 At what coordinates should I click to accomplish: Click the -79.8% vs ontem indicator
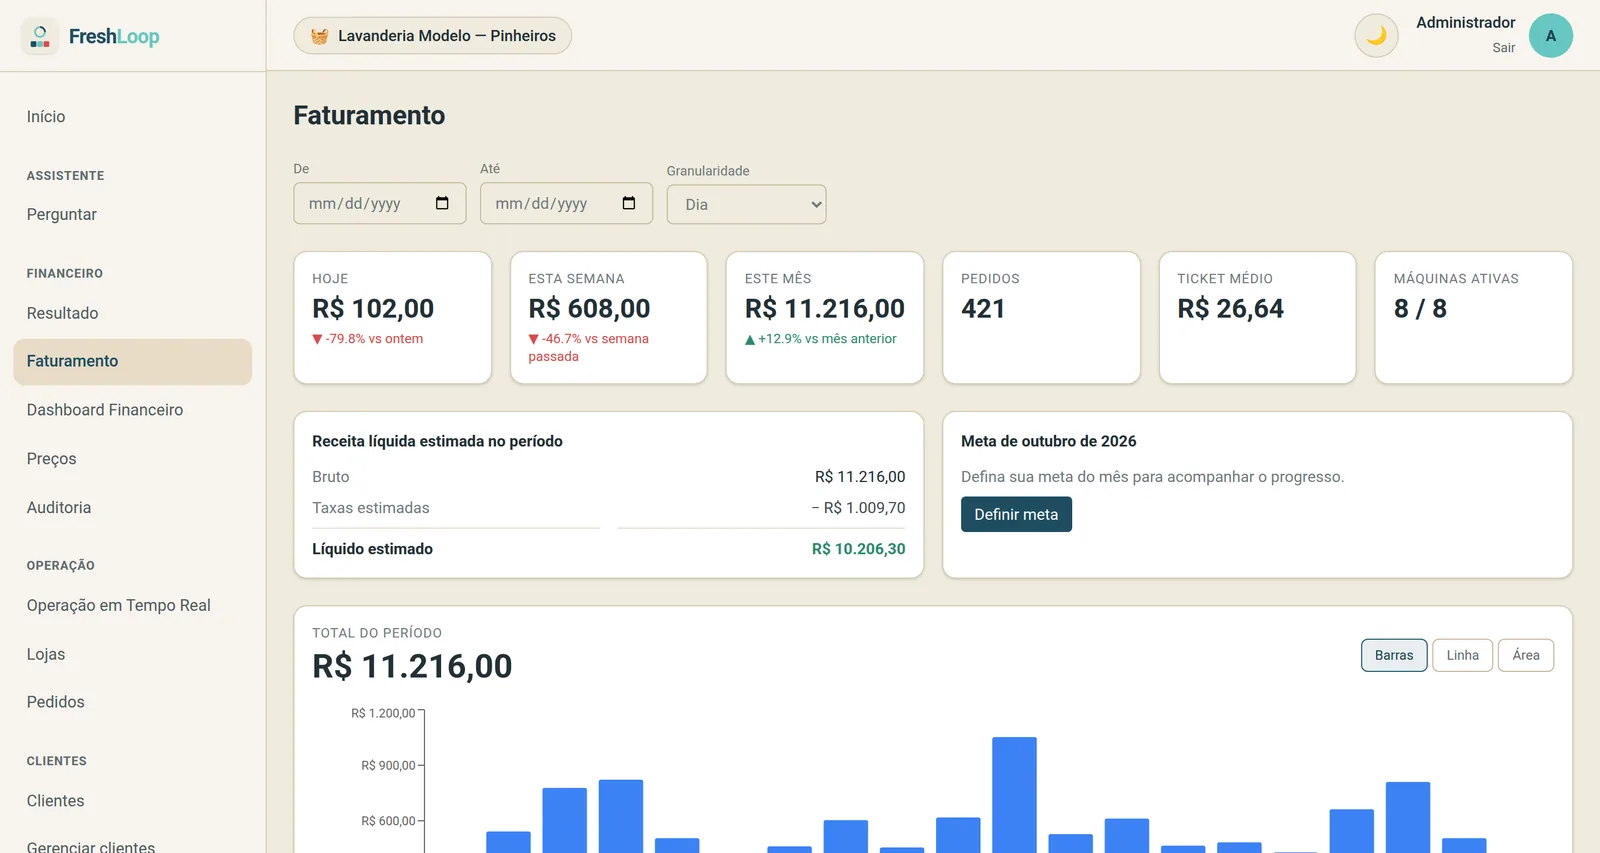pyautogui.click(x=368, y=339)
